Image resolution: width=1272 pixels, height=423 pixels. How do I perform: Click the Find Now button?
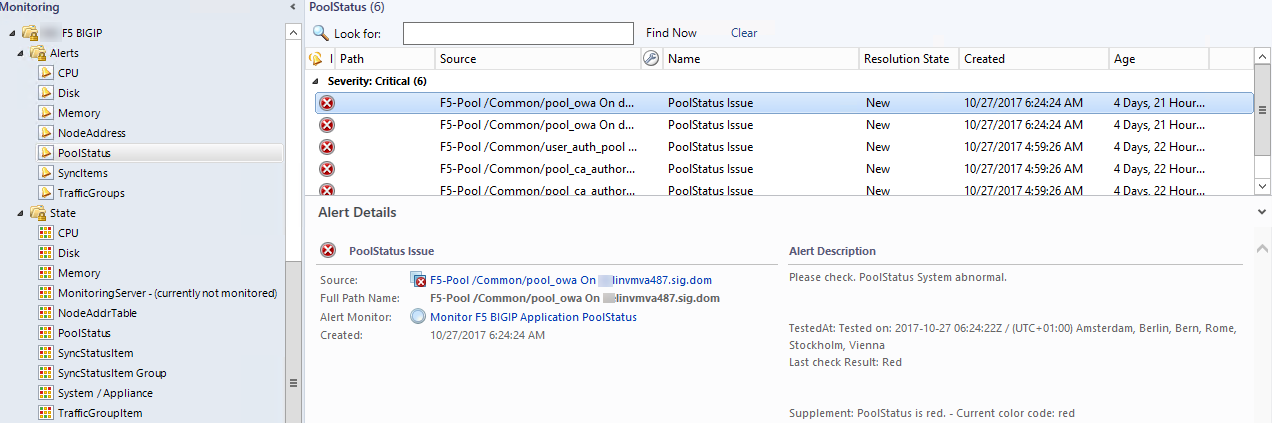(x=671, y=33)
